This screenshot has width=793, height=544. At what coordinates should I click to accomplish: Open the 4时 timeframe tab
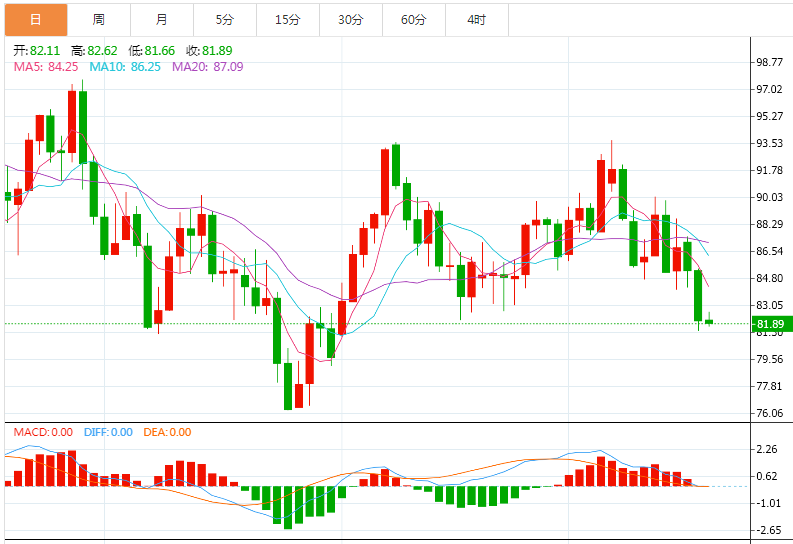476,20
